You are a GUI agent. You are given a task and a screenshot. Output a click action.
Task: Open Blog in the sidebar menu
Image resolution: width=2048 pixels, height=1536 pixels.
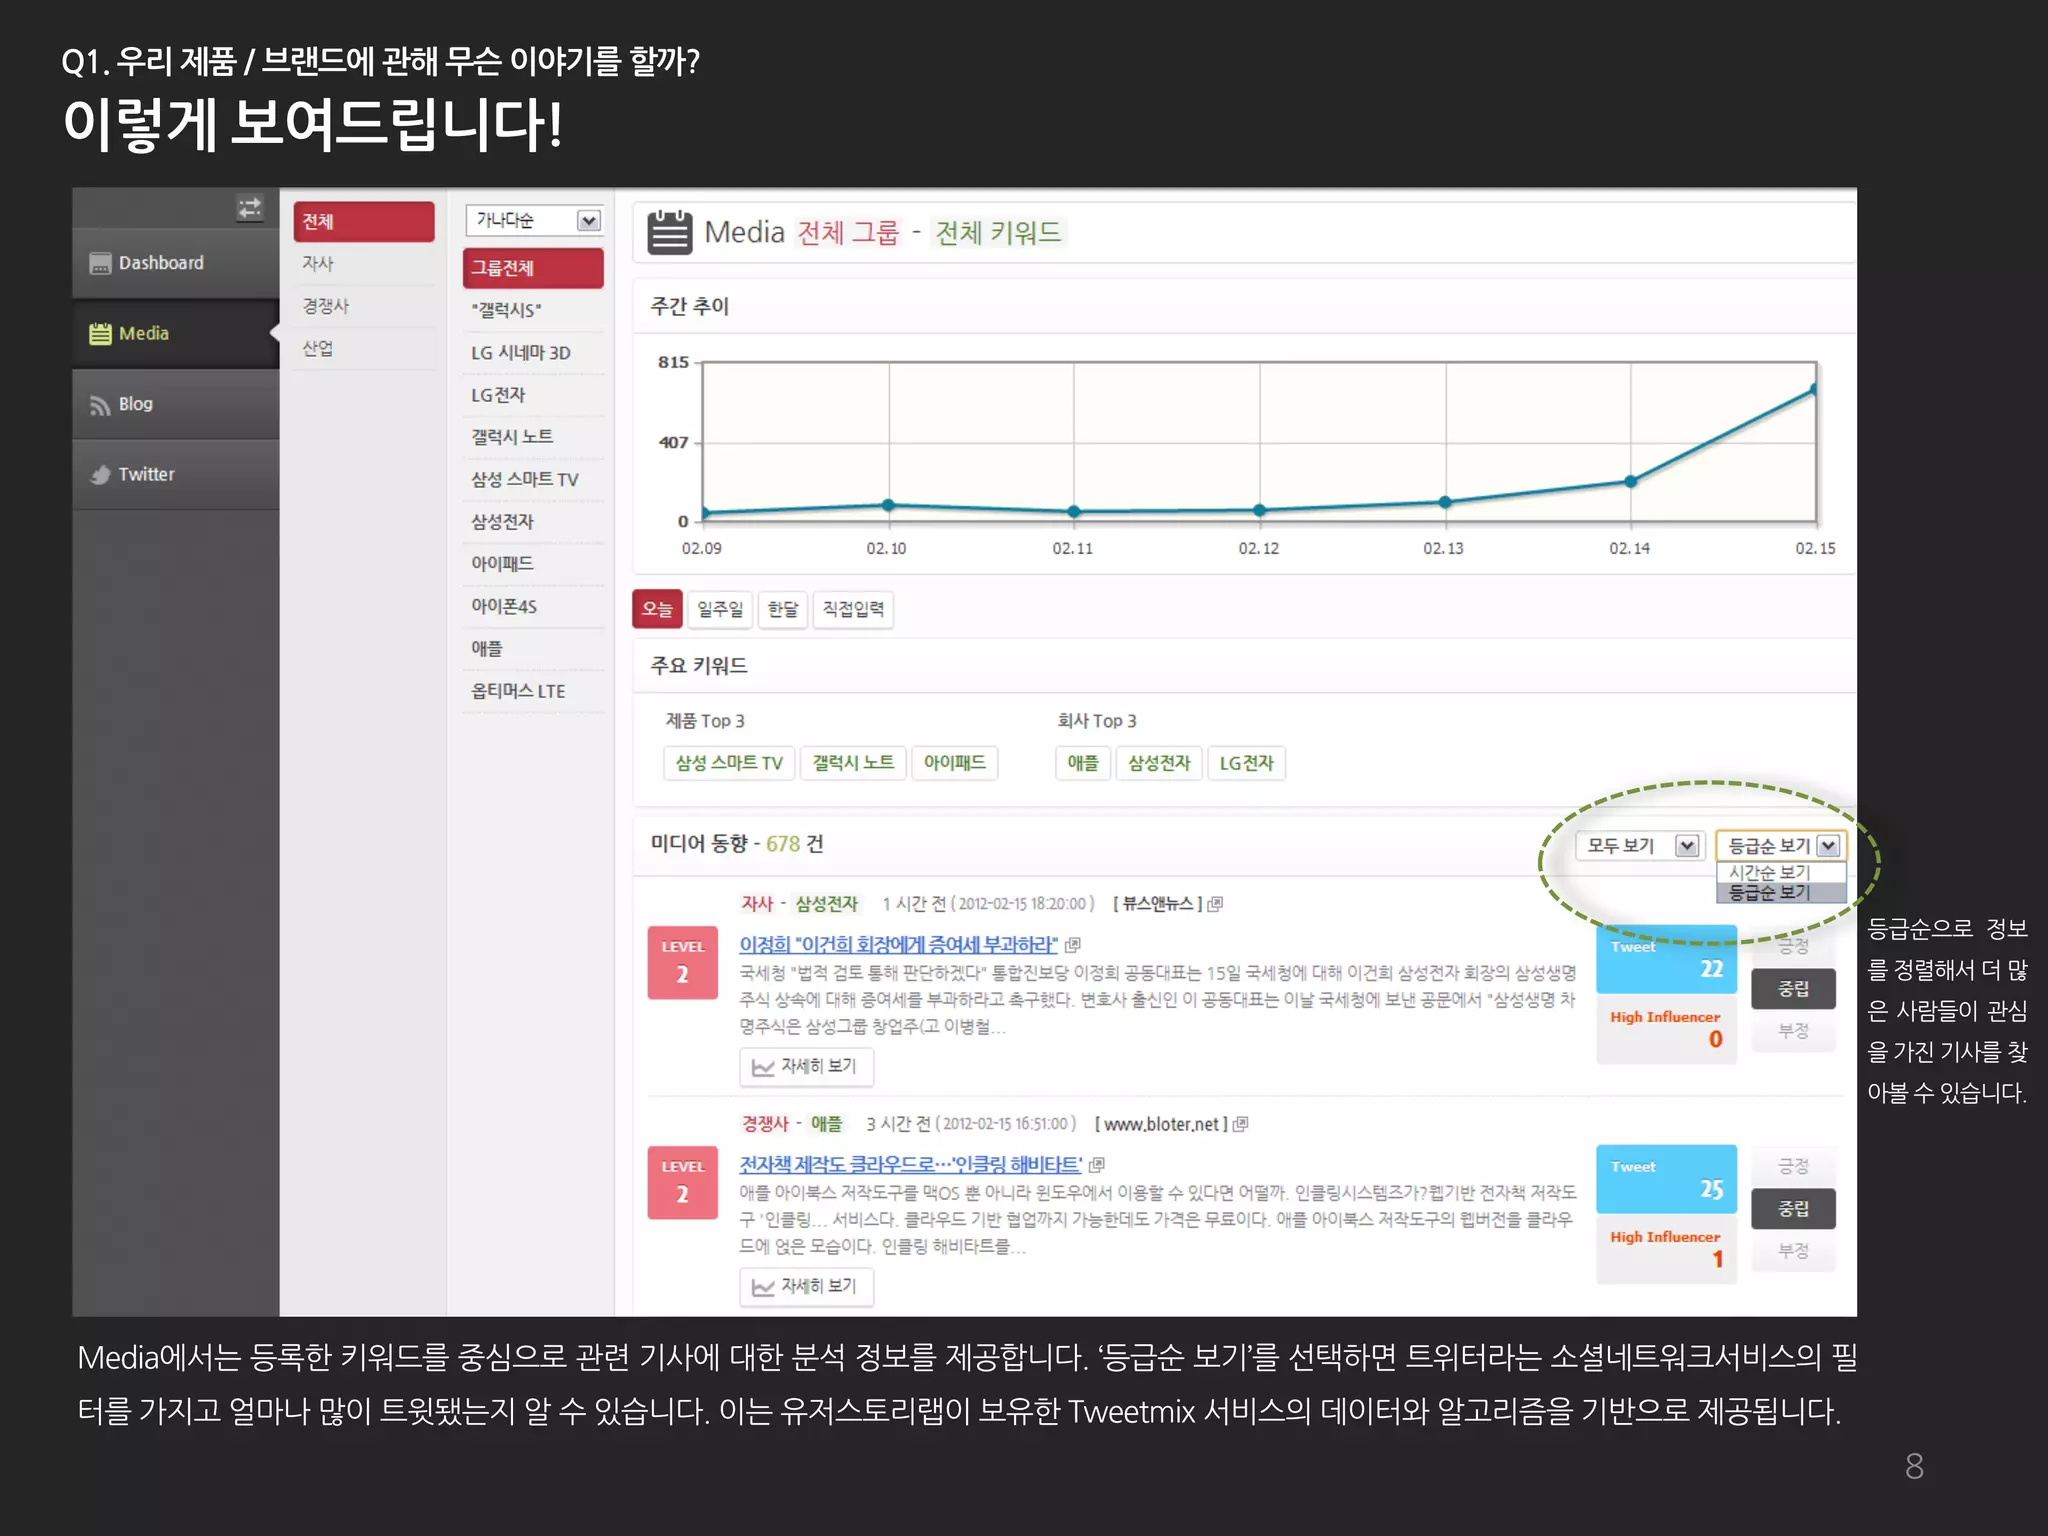[176, 405]
